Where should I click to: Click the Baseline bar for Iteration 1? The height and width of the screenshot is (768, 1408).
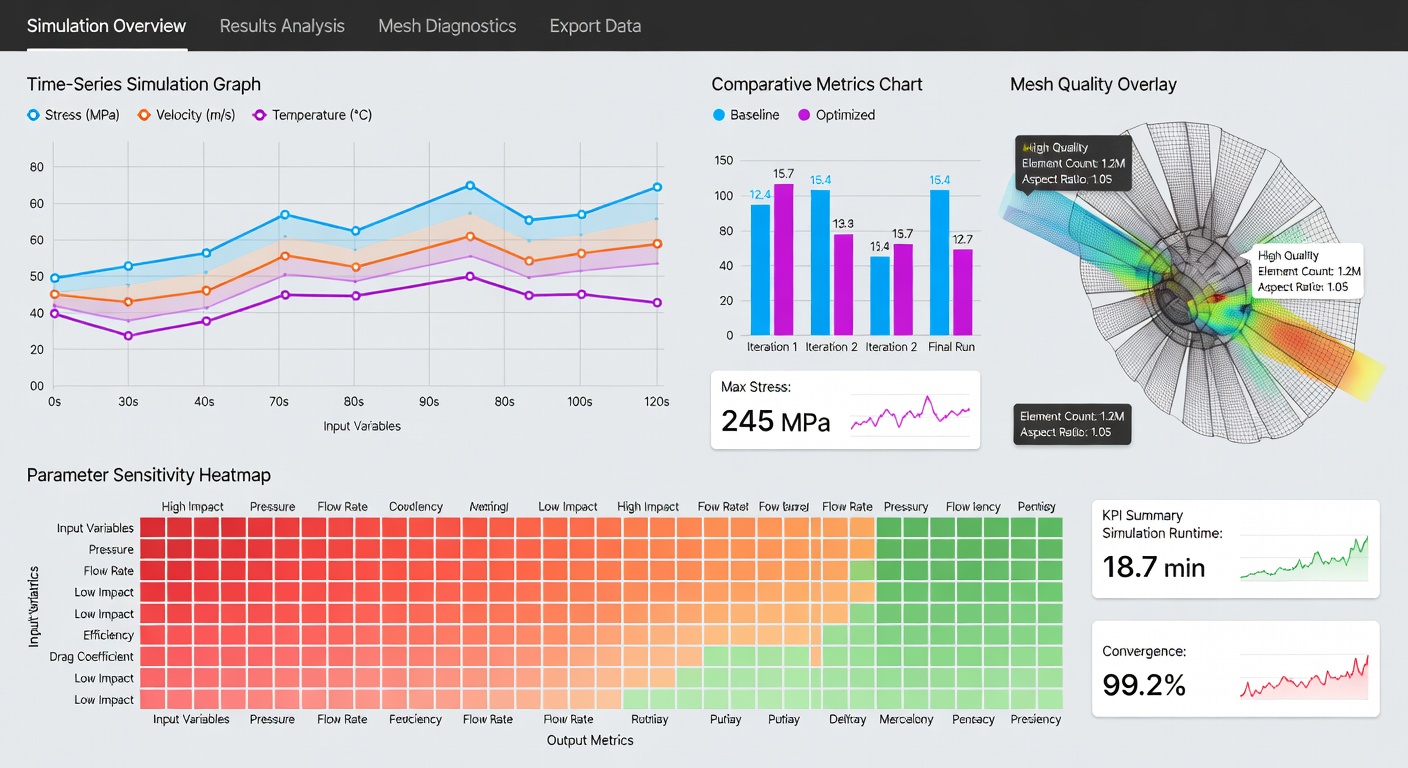coord(761,270)
